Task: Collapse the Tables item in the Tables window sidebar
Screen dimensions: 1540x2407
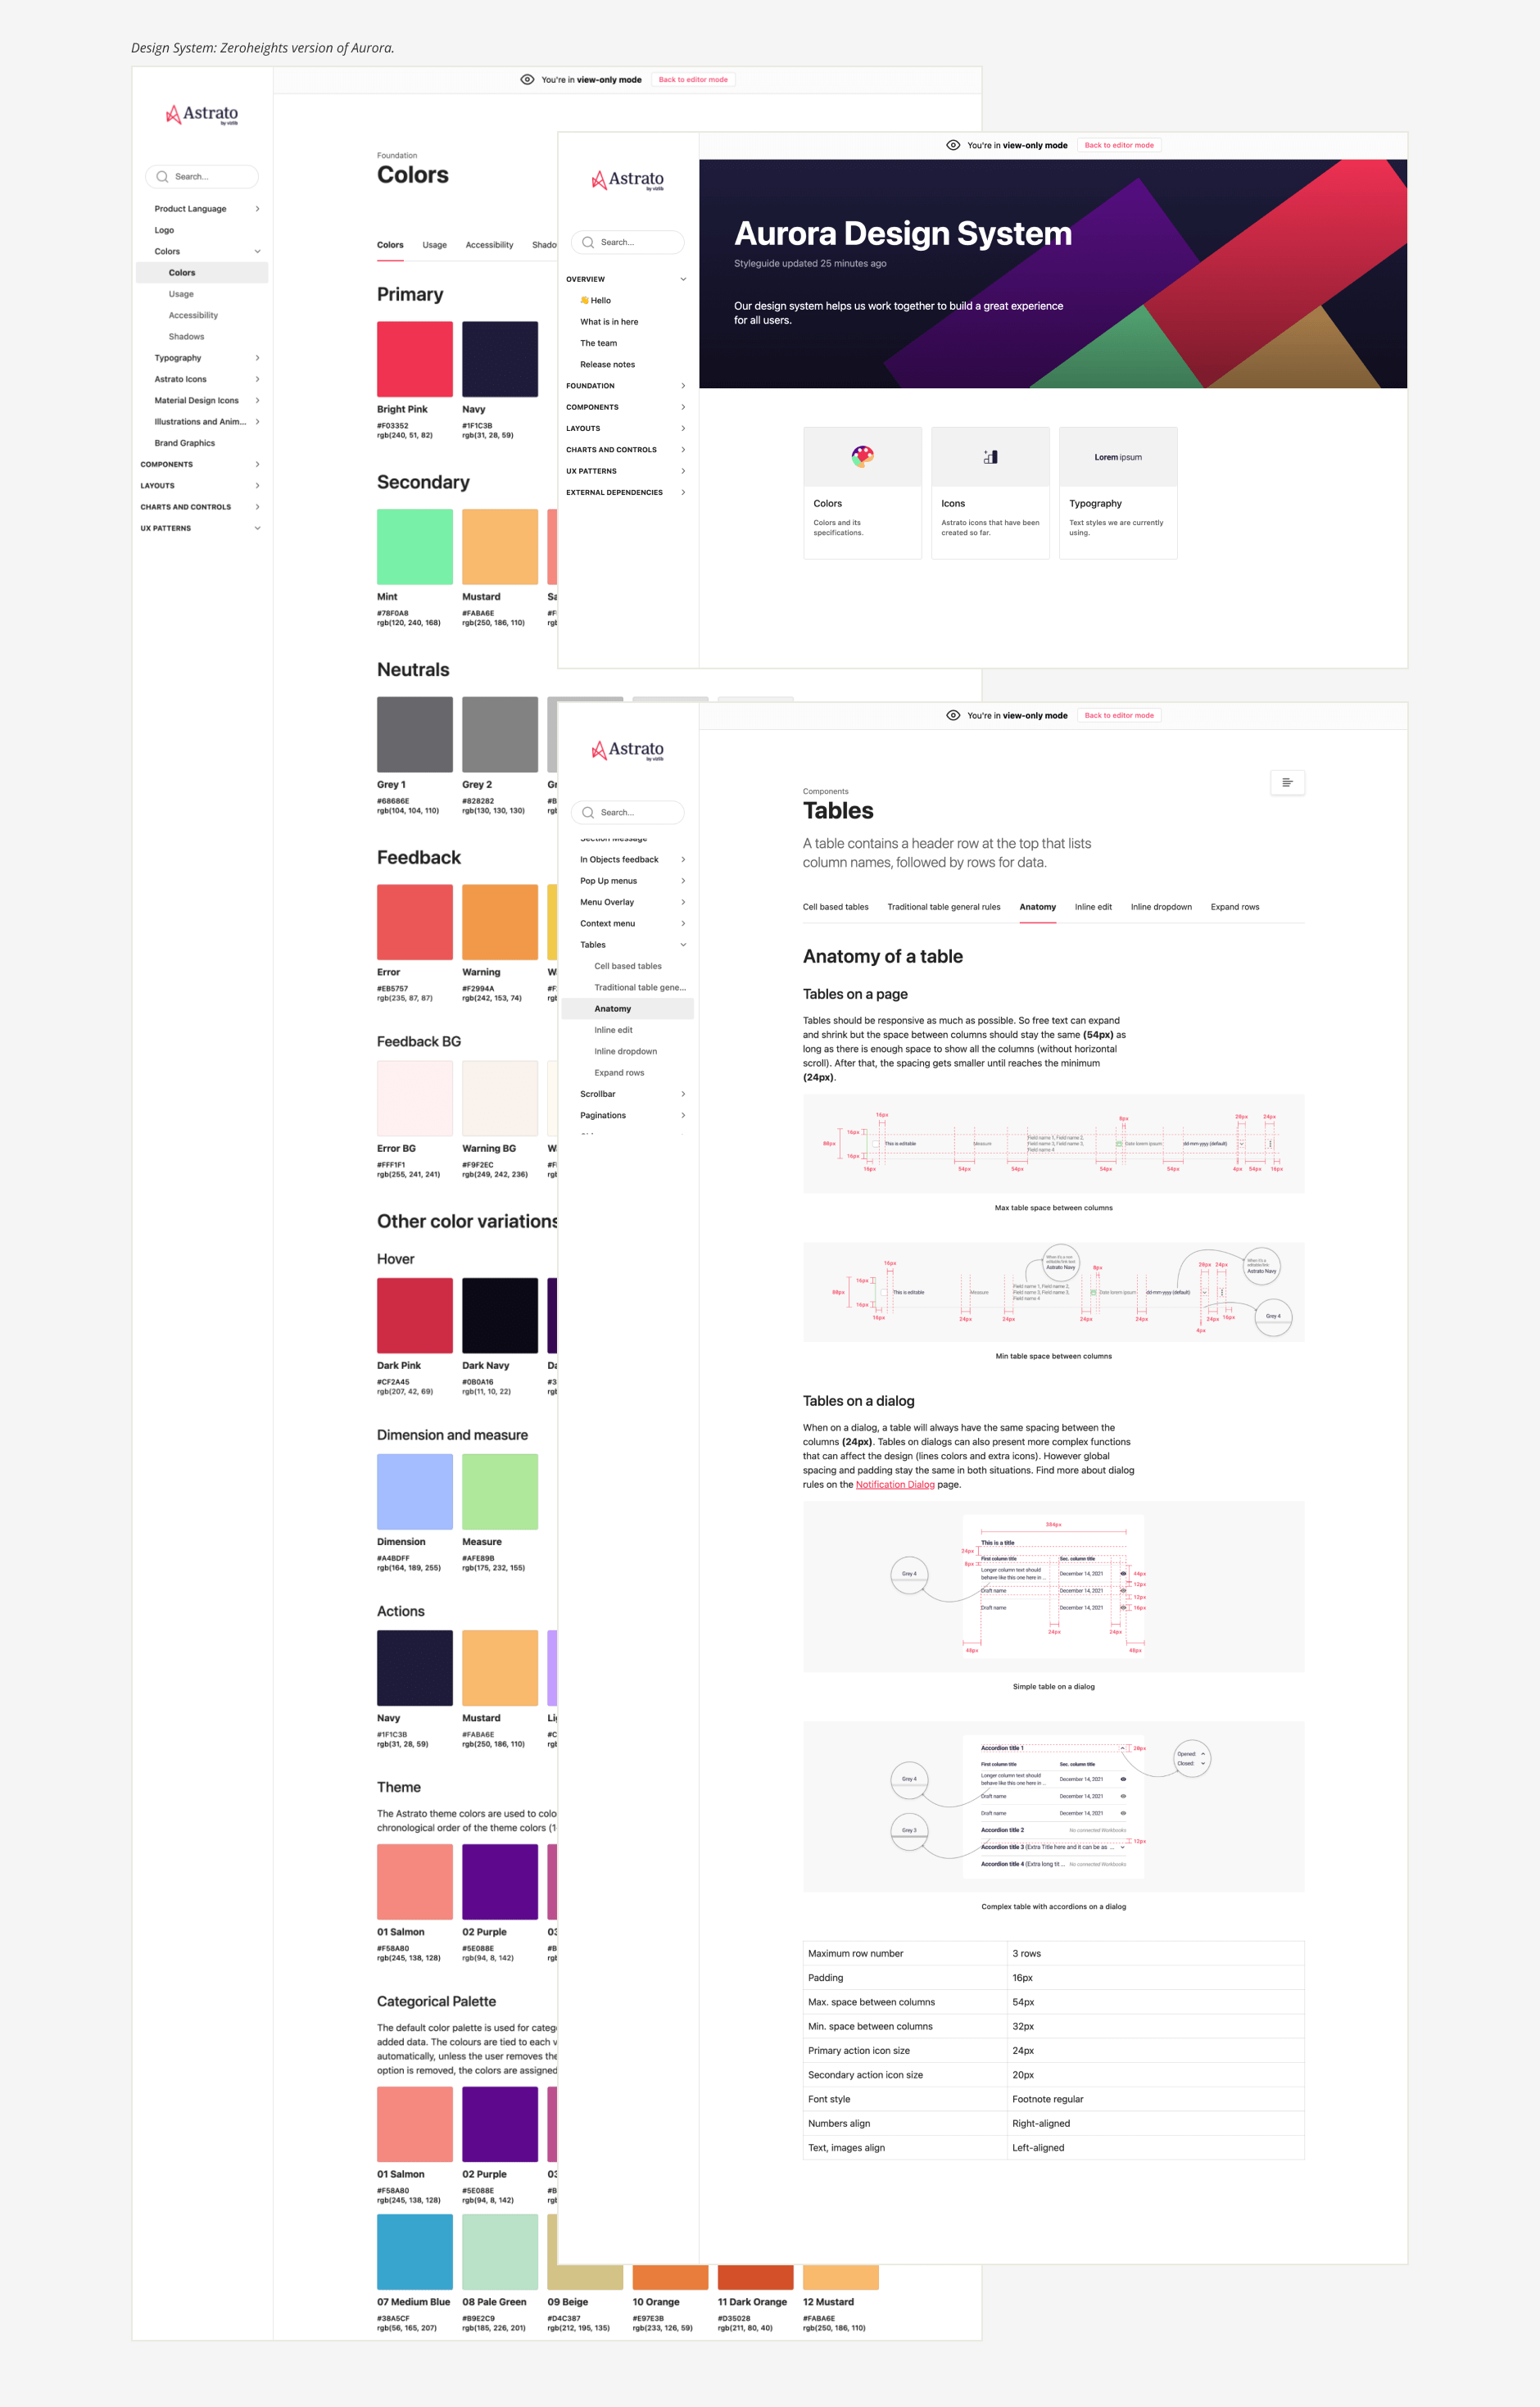Action: [x=683, y=945]
